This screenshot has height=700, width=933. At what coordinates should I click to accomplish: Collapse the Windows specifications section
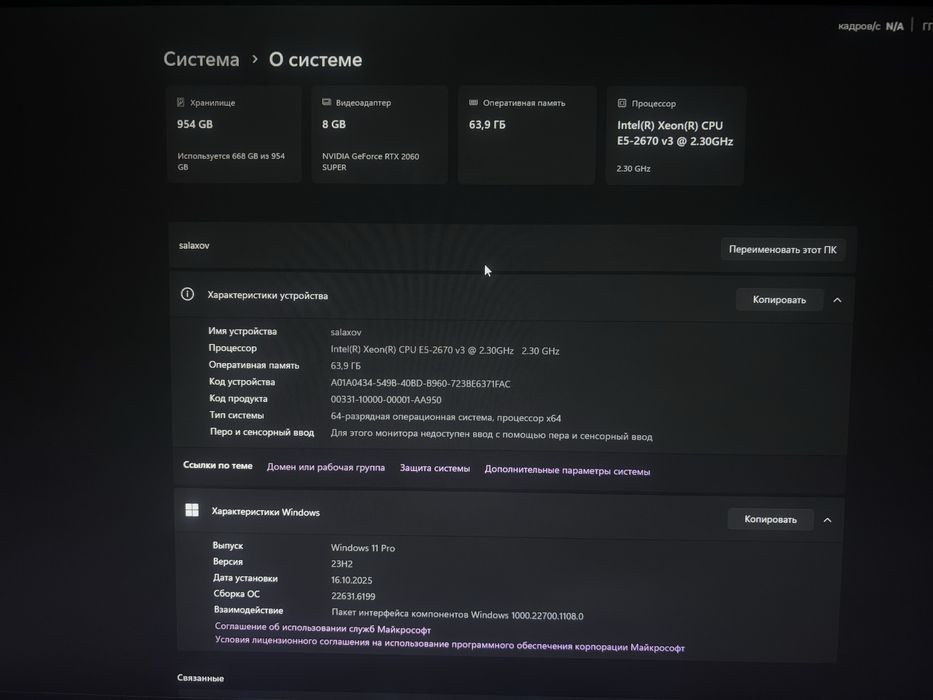[x=827, y=520]
